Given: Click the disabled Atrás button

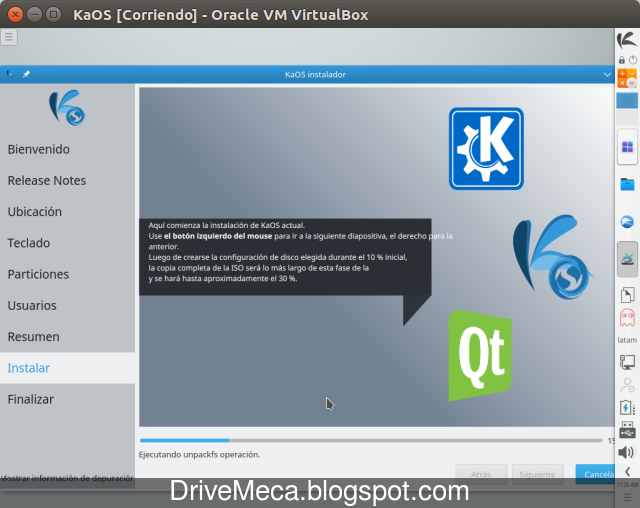Looking at the screenshot, I should pos(481,474).
